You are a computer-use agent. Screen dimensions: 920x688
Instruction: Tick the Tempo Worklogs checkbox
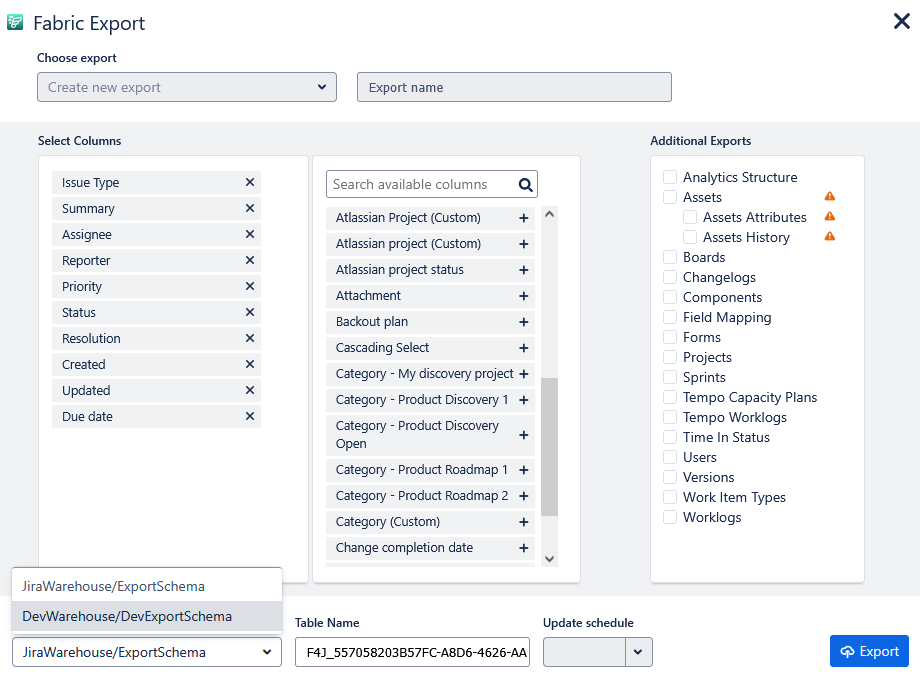tap(670, 417)
